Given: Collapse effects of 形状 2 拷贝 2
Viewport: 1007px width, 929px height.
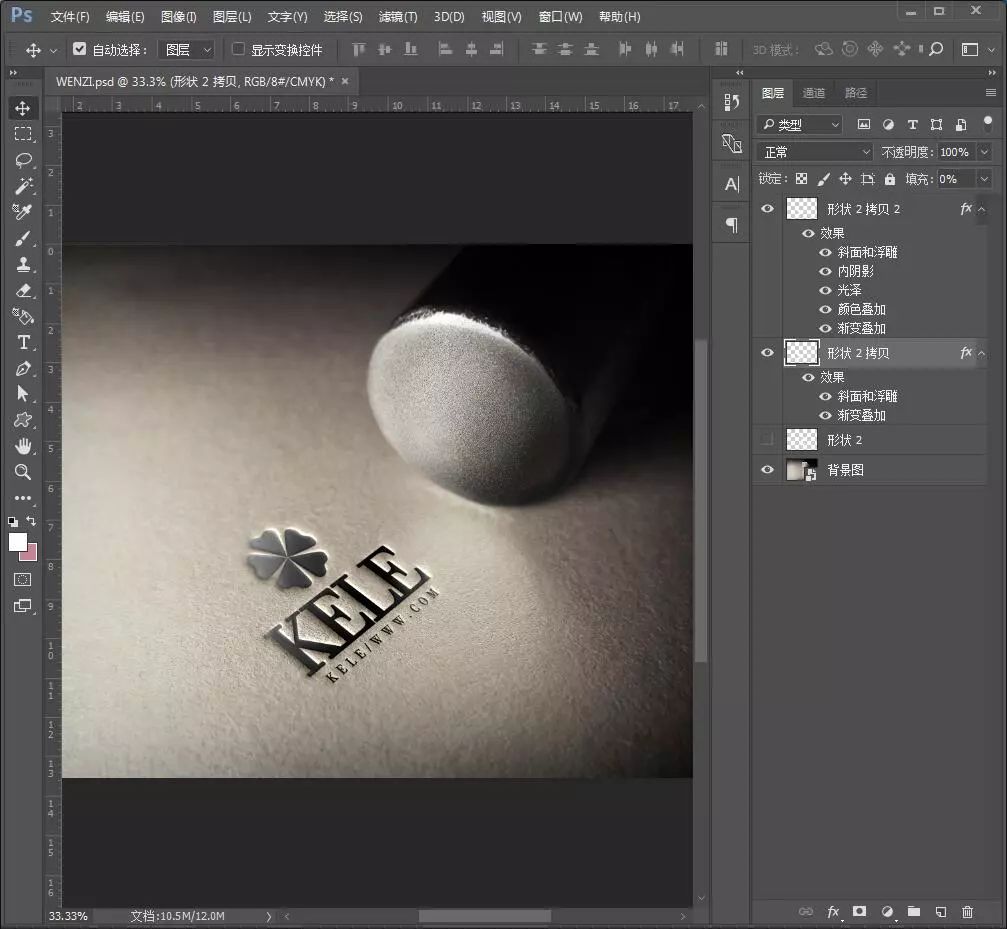Looking at the screenshot, I should [982, 209].
